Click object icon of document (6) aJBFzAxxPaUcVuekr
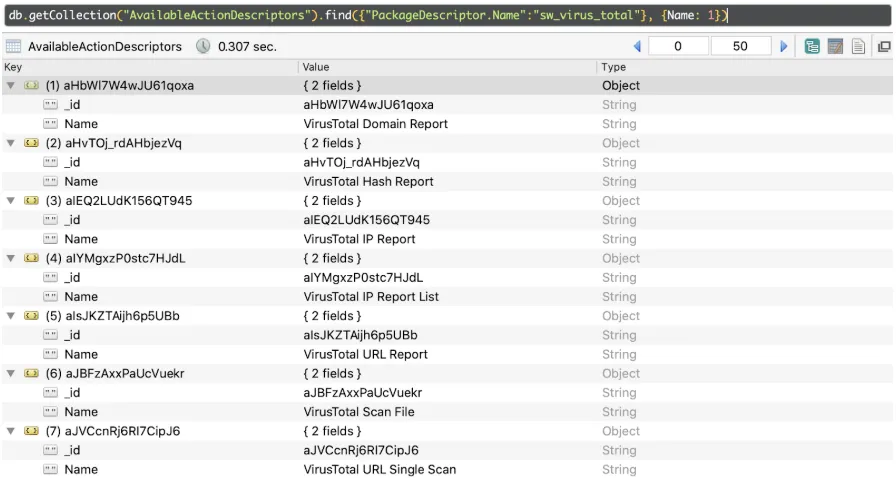 point(31,373)
